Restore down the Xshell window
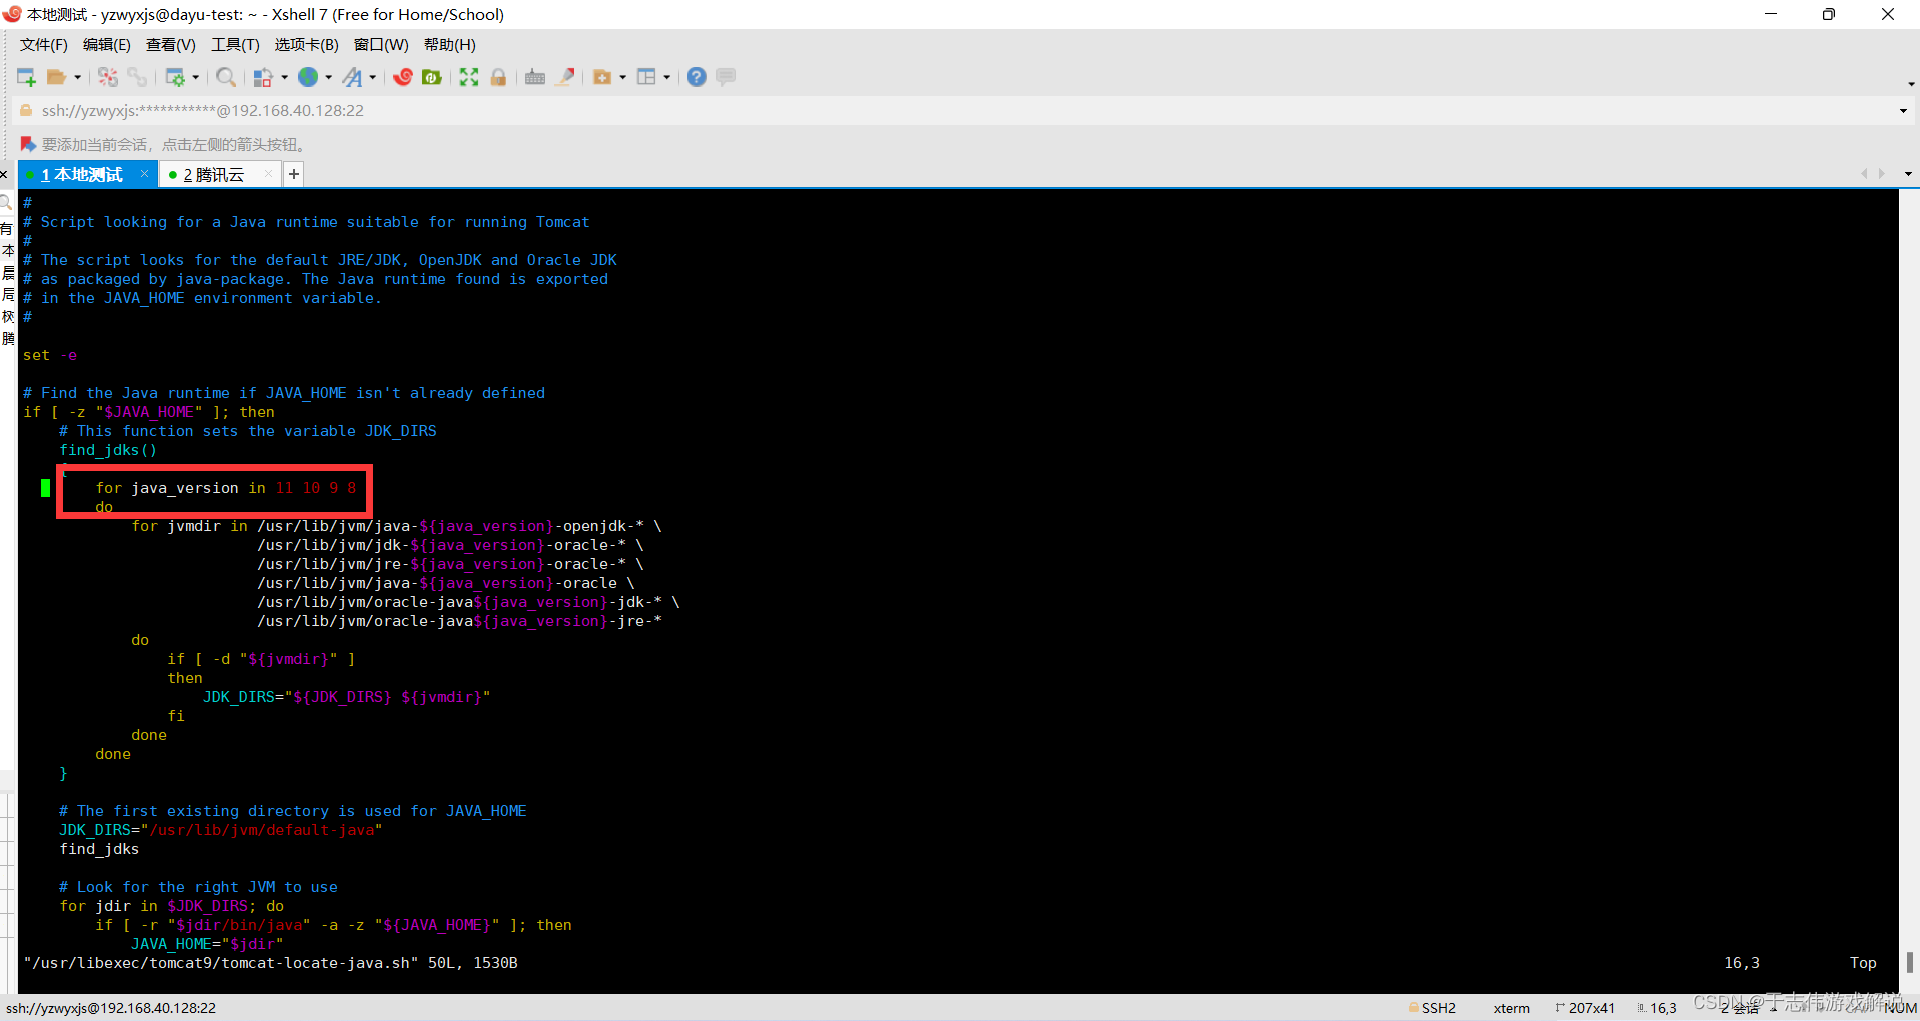 (x=1829, y=14)
